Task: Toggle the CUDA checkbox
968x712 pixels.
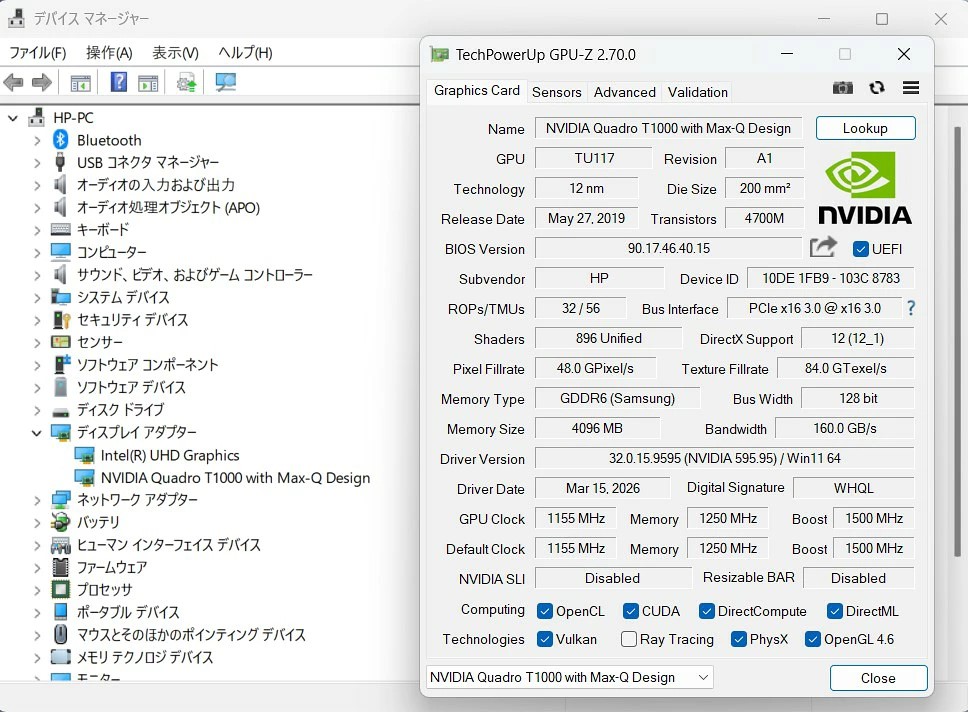Action: coord(630,611)
